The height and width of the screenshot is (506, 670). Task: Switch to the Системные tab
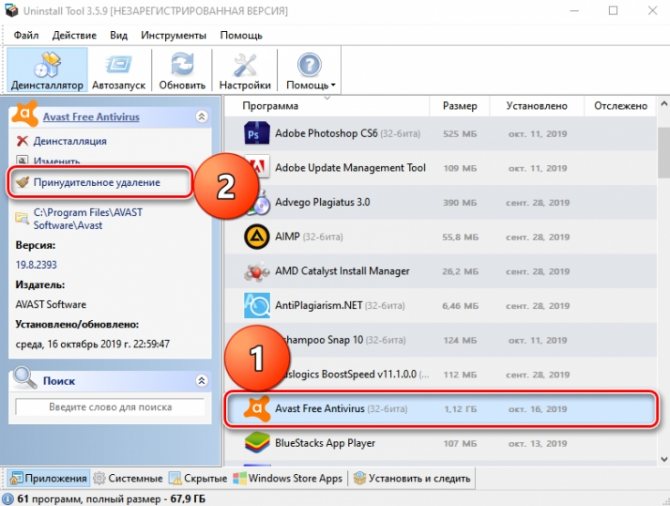[x=129, y=478]
